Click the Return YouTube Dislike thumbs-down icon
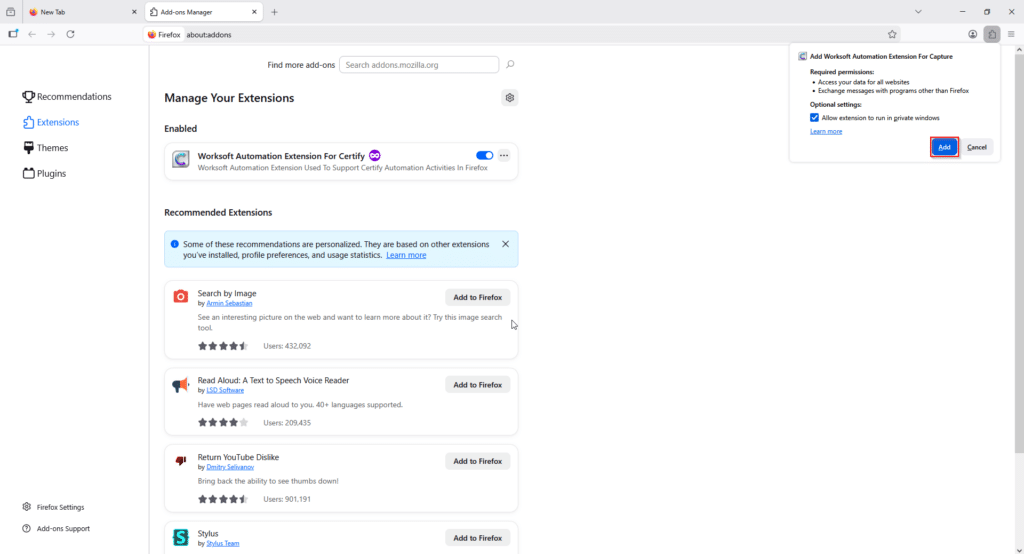 [x=181, y=461]
